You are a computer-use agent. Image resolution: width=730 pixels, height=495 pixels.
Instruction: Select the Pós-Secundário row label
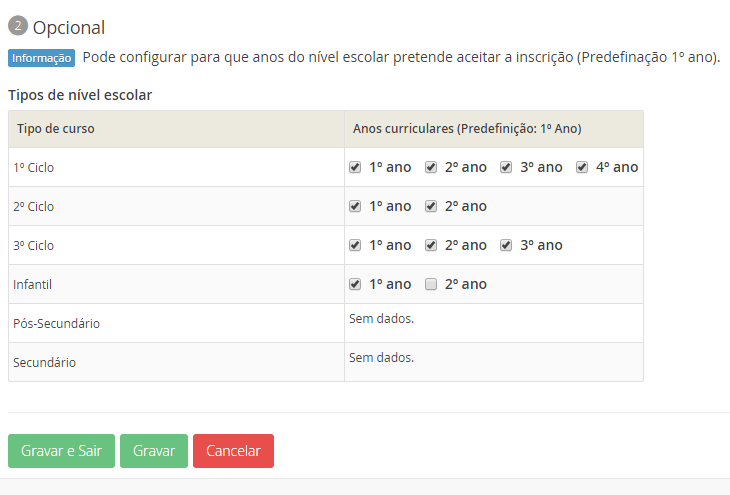pos(57,323)
